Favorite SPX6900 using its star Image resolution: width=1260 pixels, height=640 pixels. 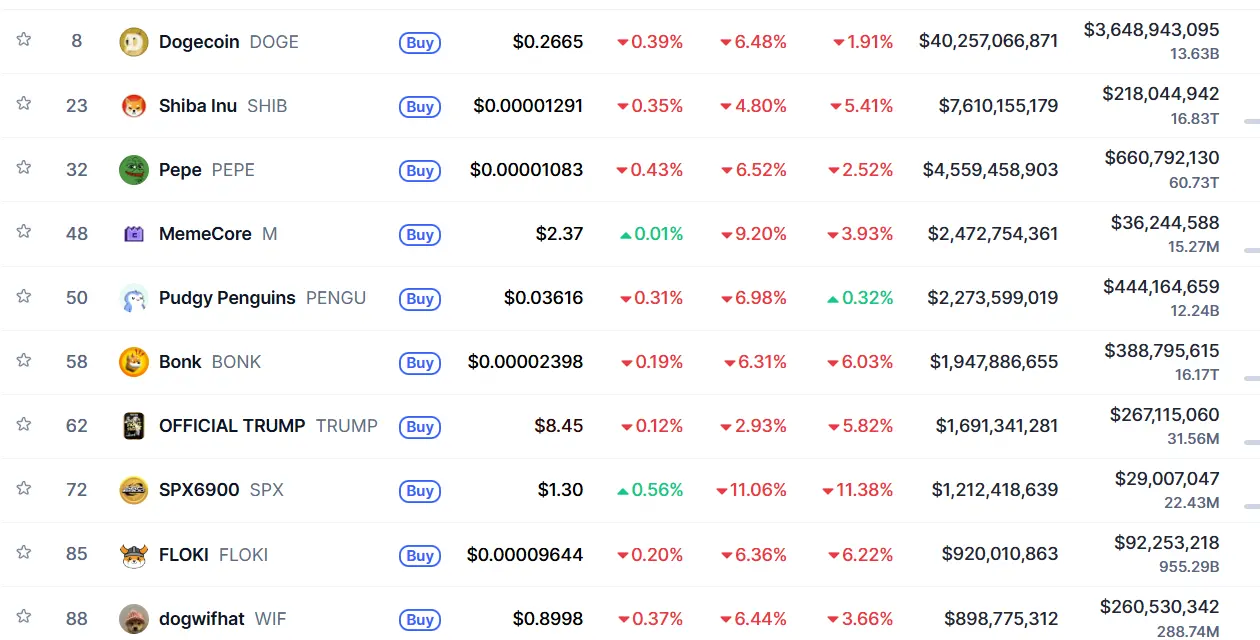coord(23,488)
